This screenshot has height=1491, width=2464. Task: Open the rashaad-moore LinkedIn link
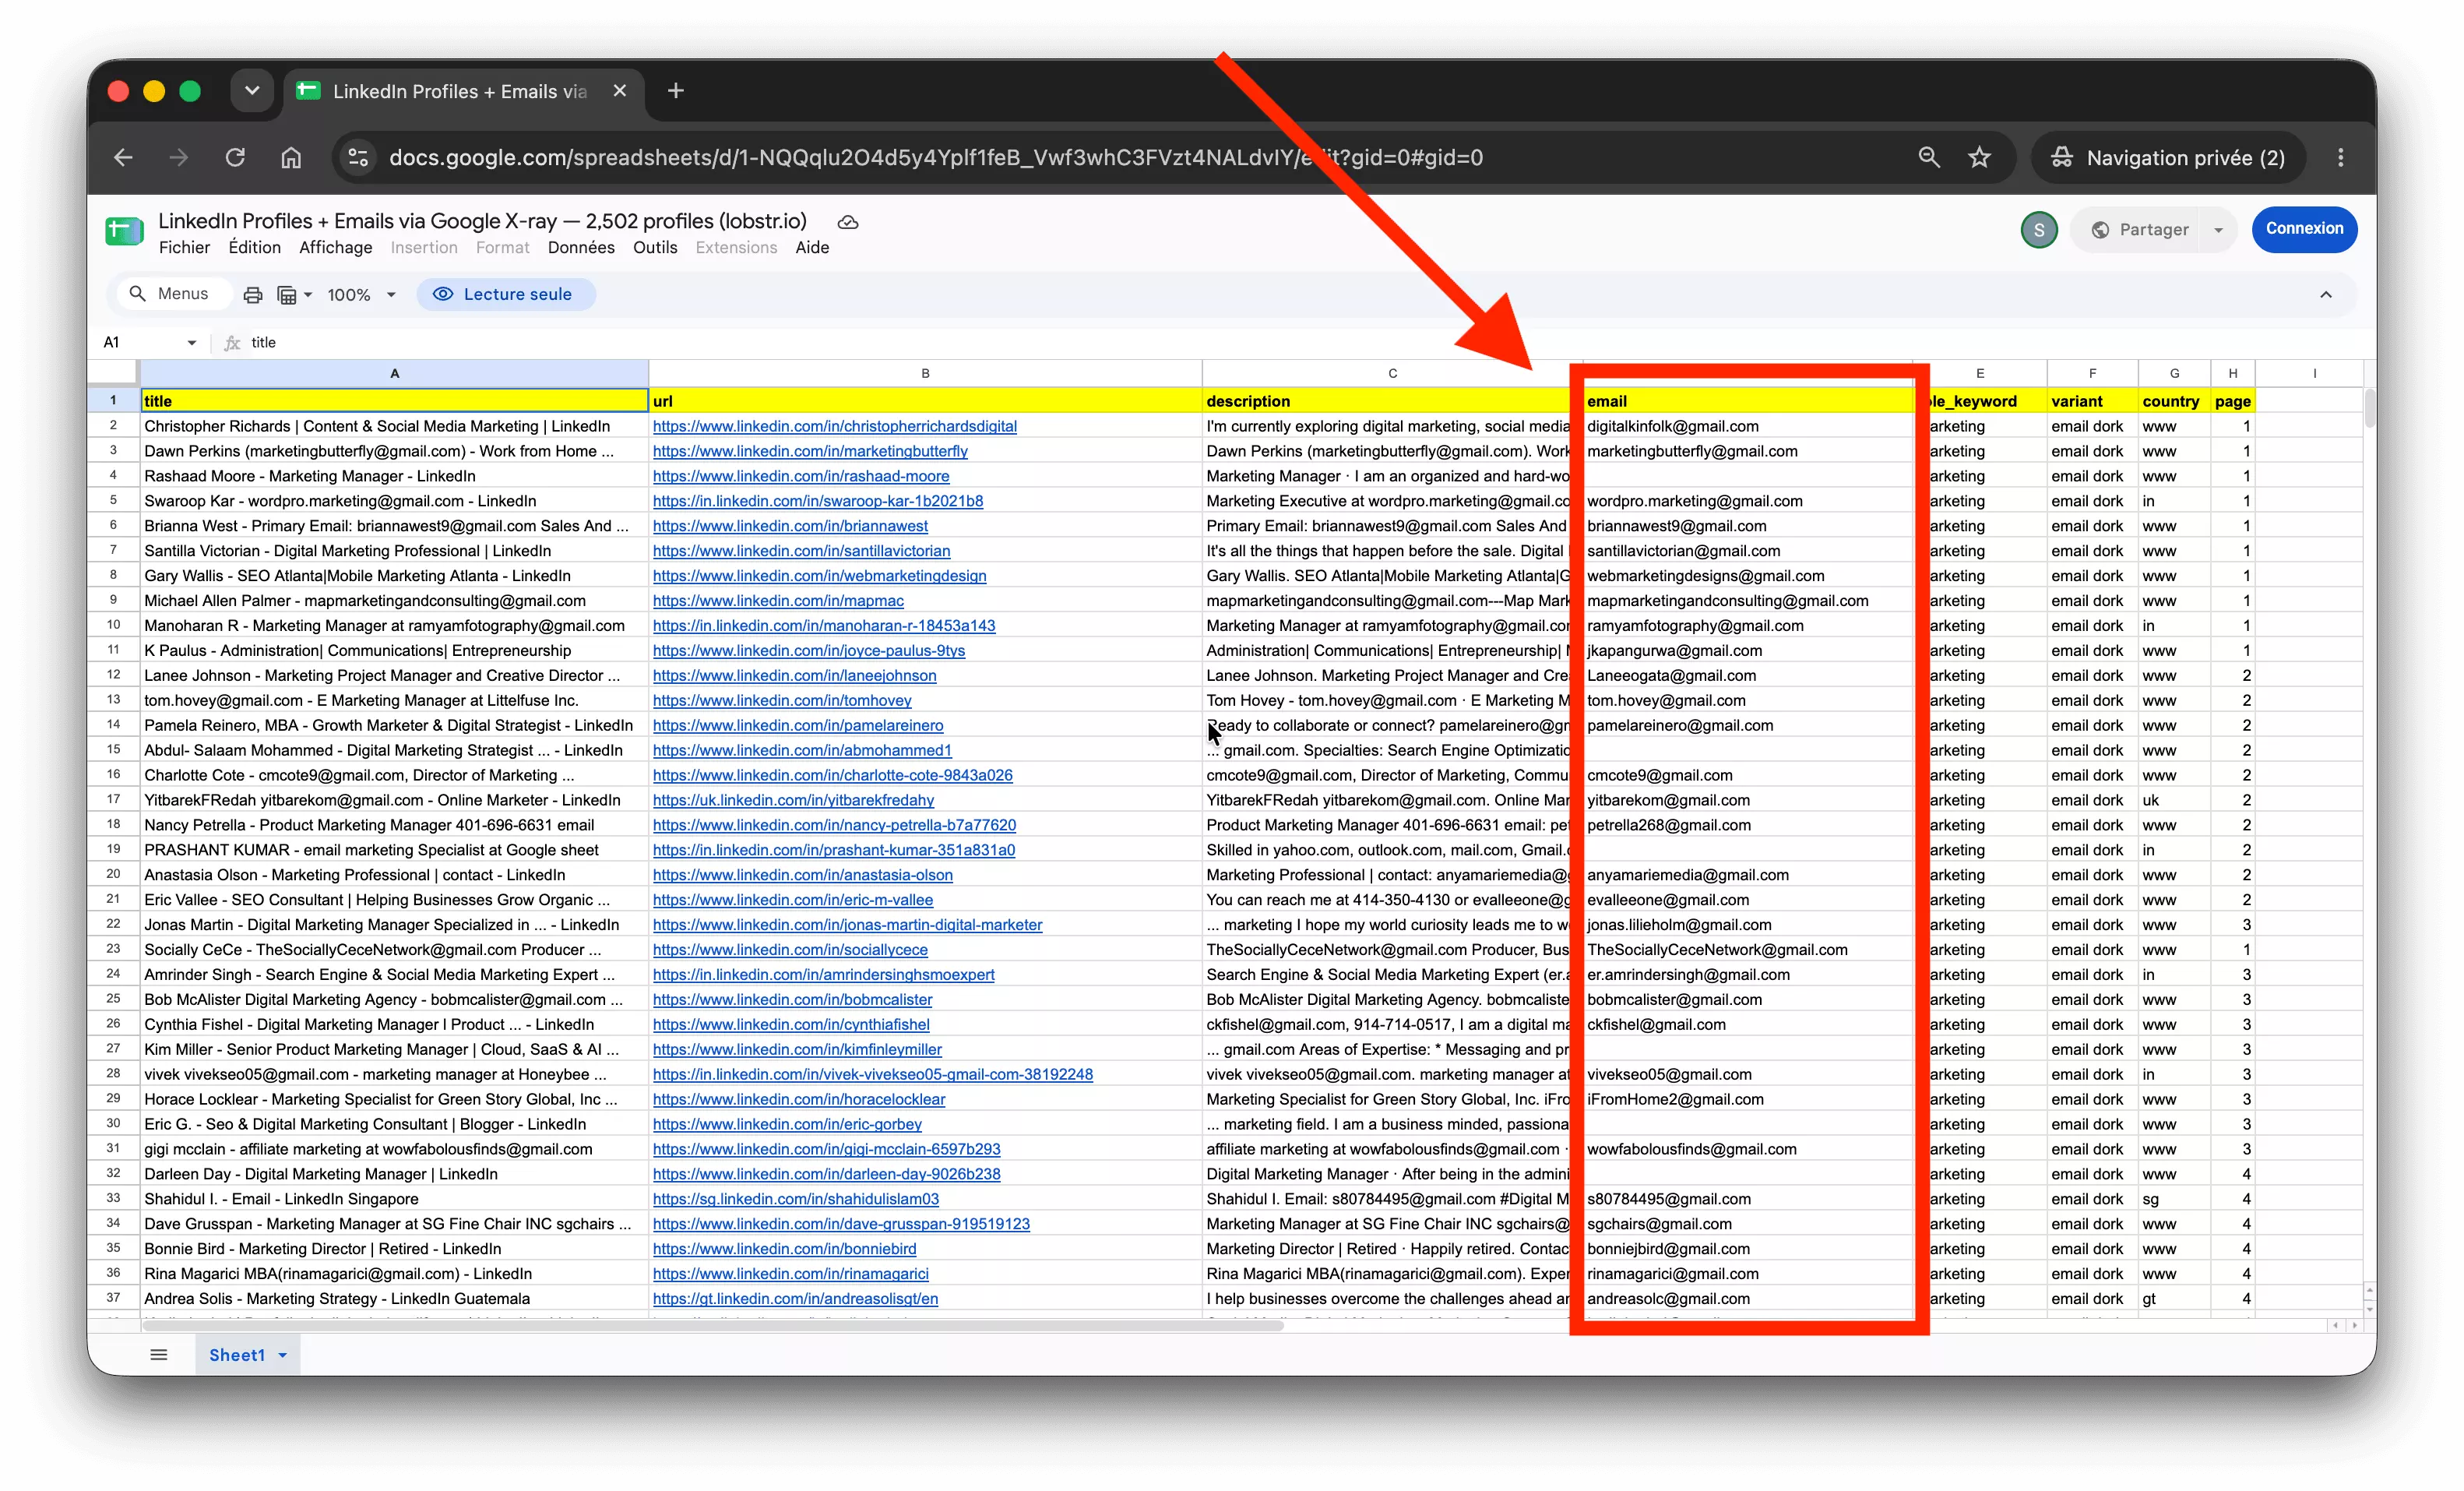tap(801, 477)
